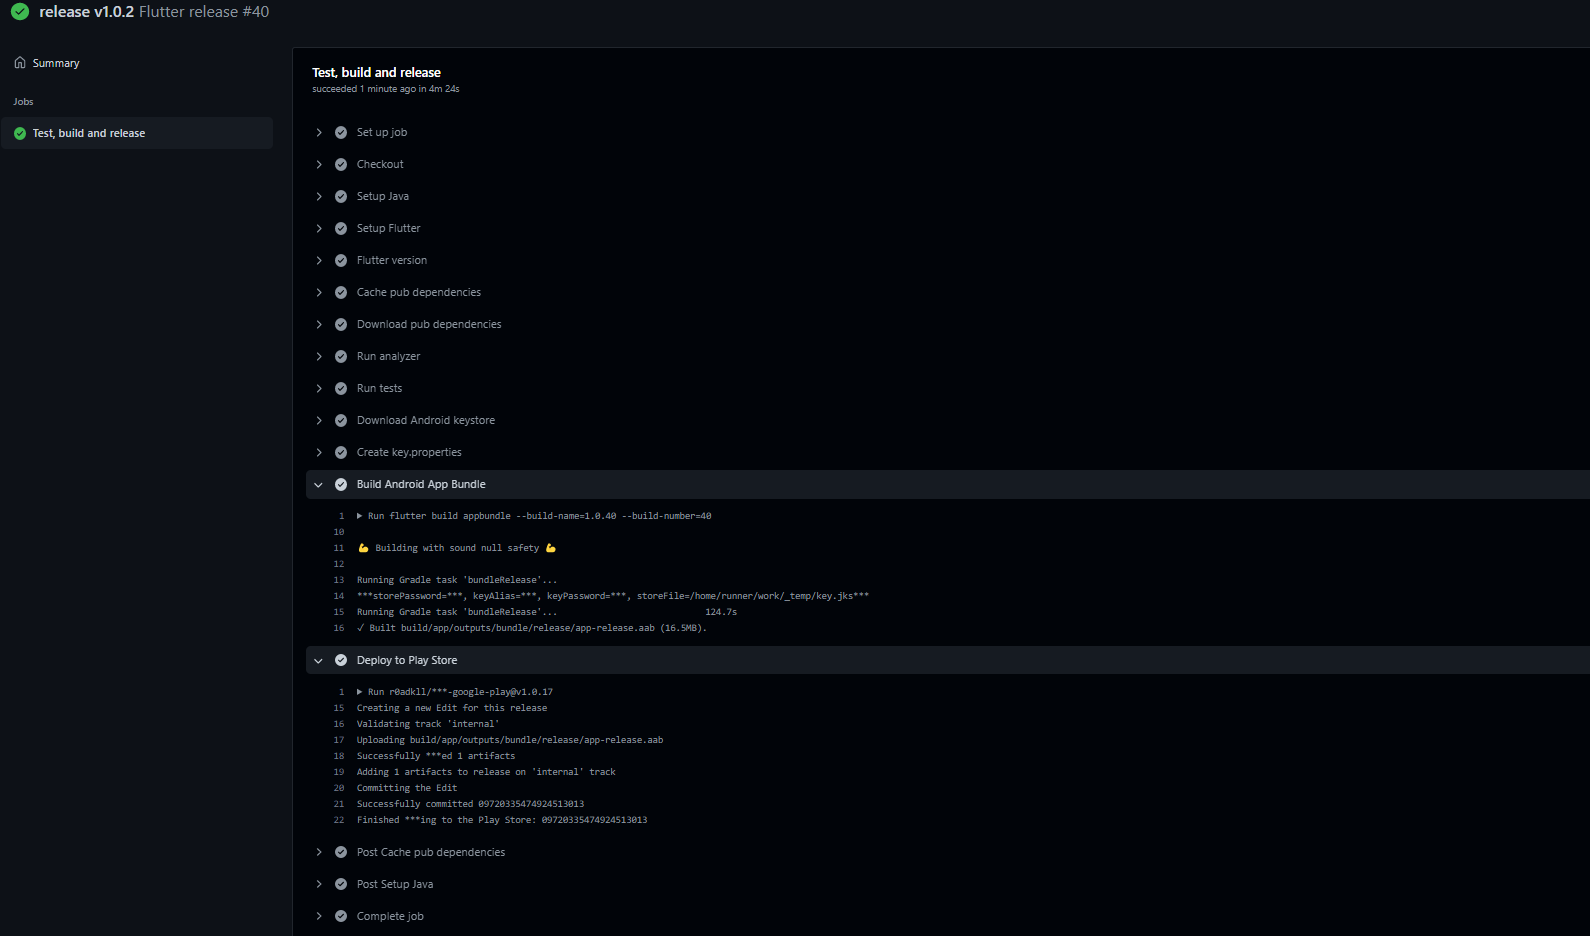Select Test, build and release job in sidebar
1590x936 pixels.
(89, 133)
